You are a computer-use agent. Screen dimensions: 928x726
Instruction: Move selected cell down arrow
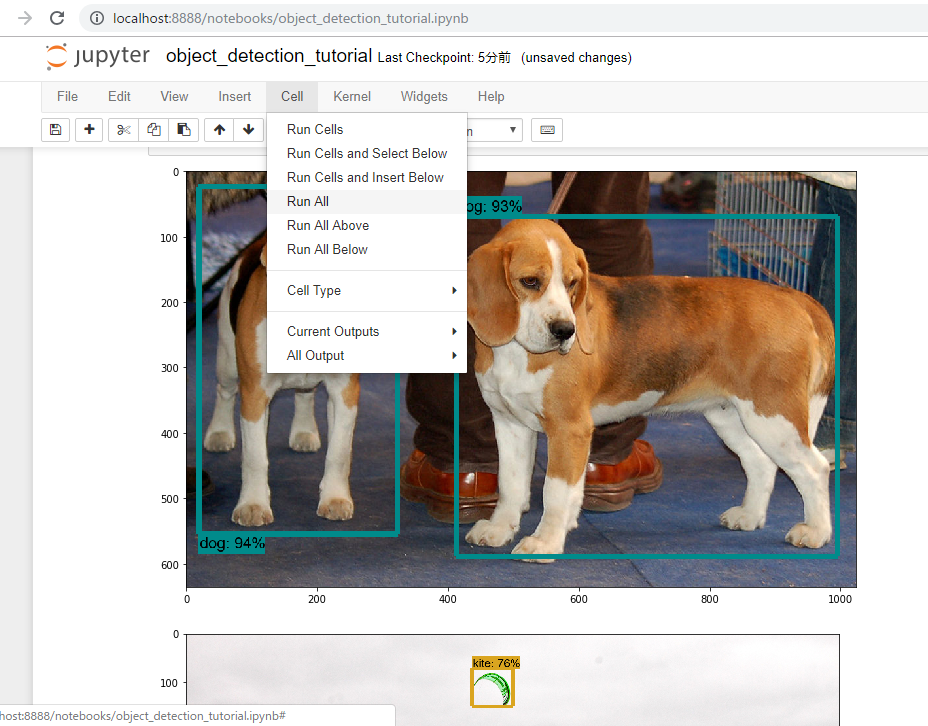pyautogui.click(x=248, y=129)
